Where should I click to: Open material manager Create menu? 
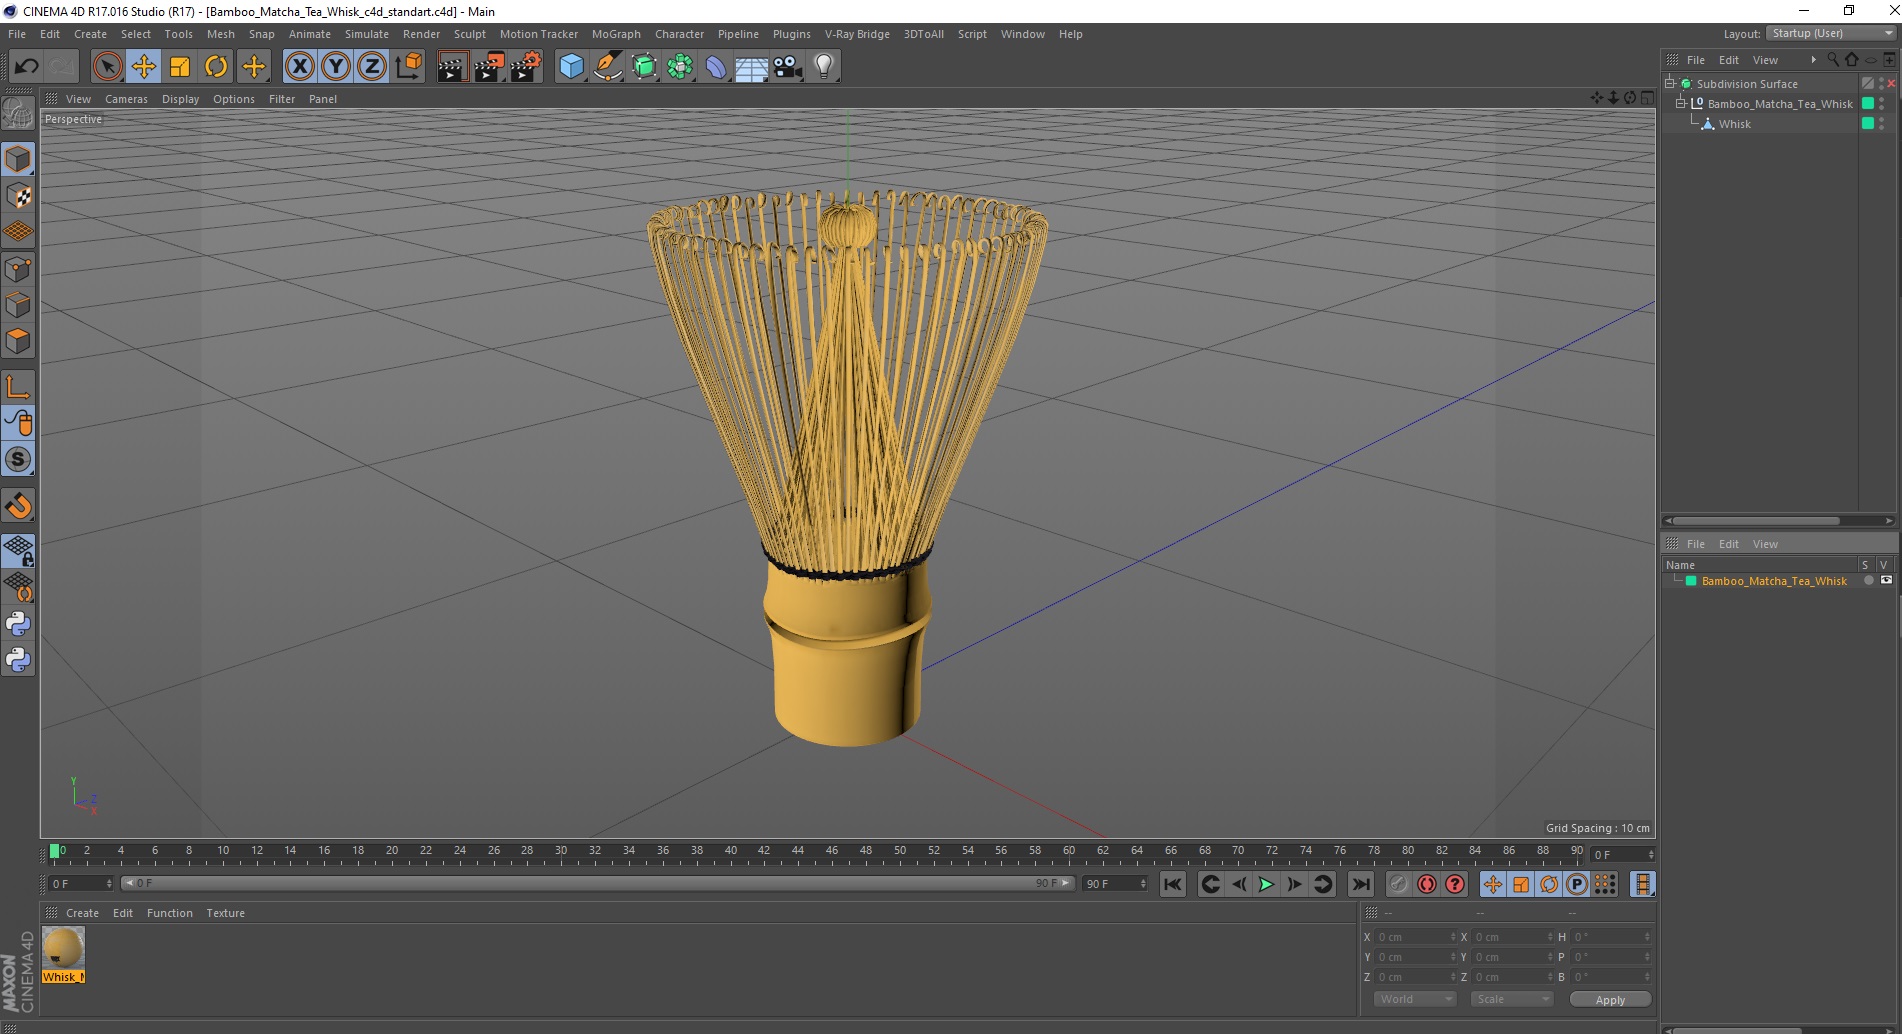[x=82, y=913]
